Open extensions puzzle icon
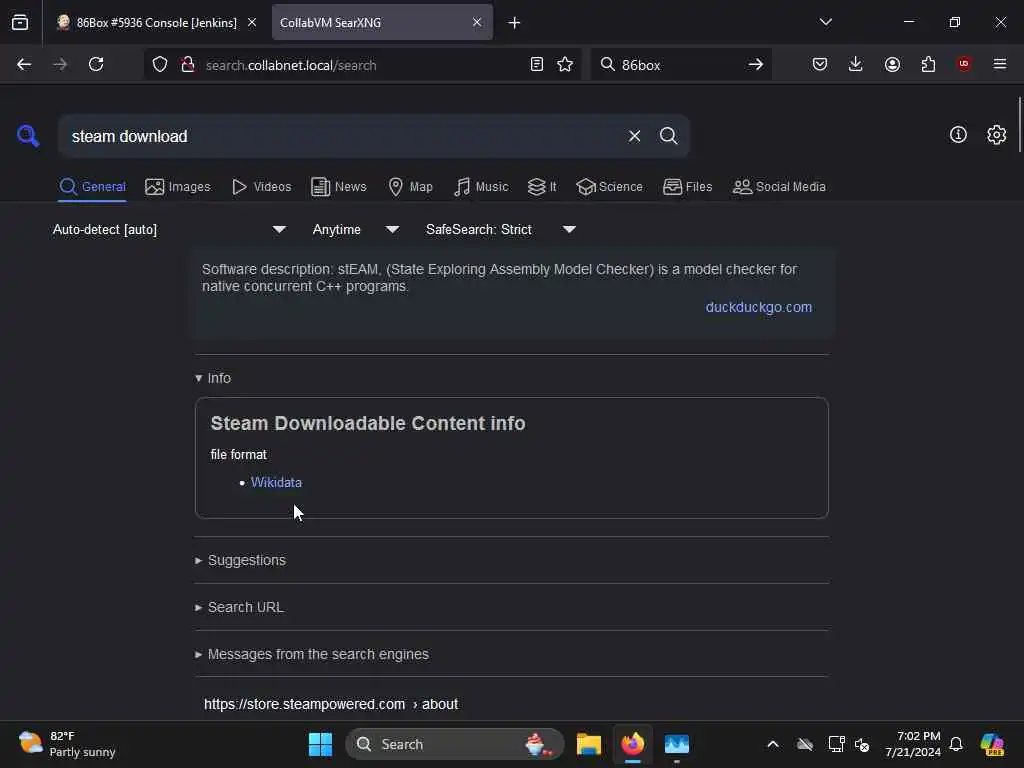Screen dimensions: 1024x768 tap(928, 64)
